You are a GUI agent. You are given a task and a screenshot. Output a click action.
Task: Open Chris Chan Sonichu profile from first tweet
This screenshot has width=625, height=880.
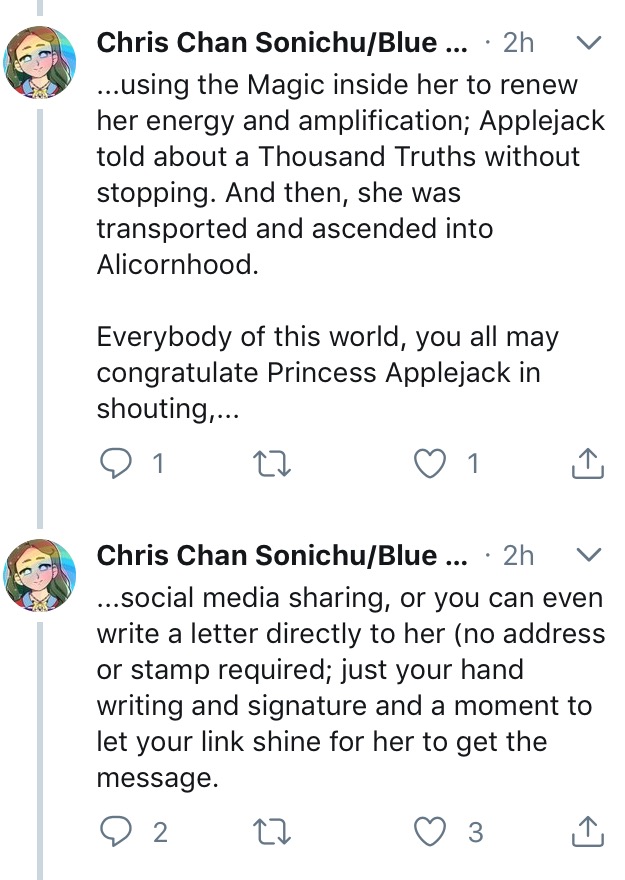click(282, 43)
